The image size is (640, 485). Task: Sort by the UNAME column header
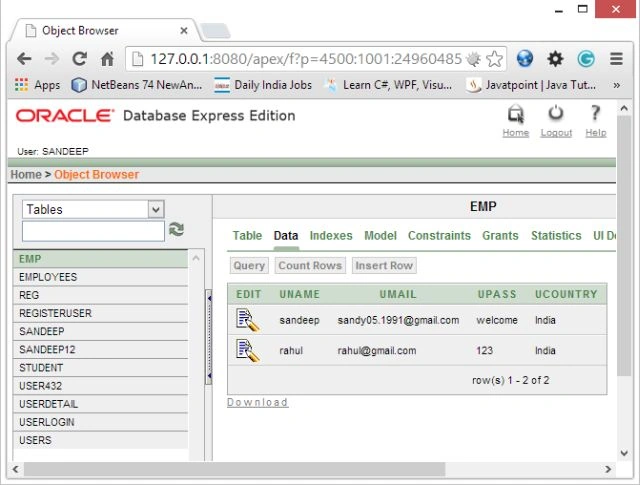tap(300, 294)
